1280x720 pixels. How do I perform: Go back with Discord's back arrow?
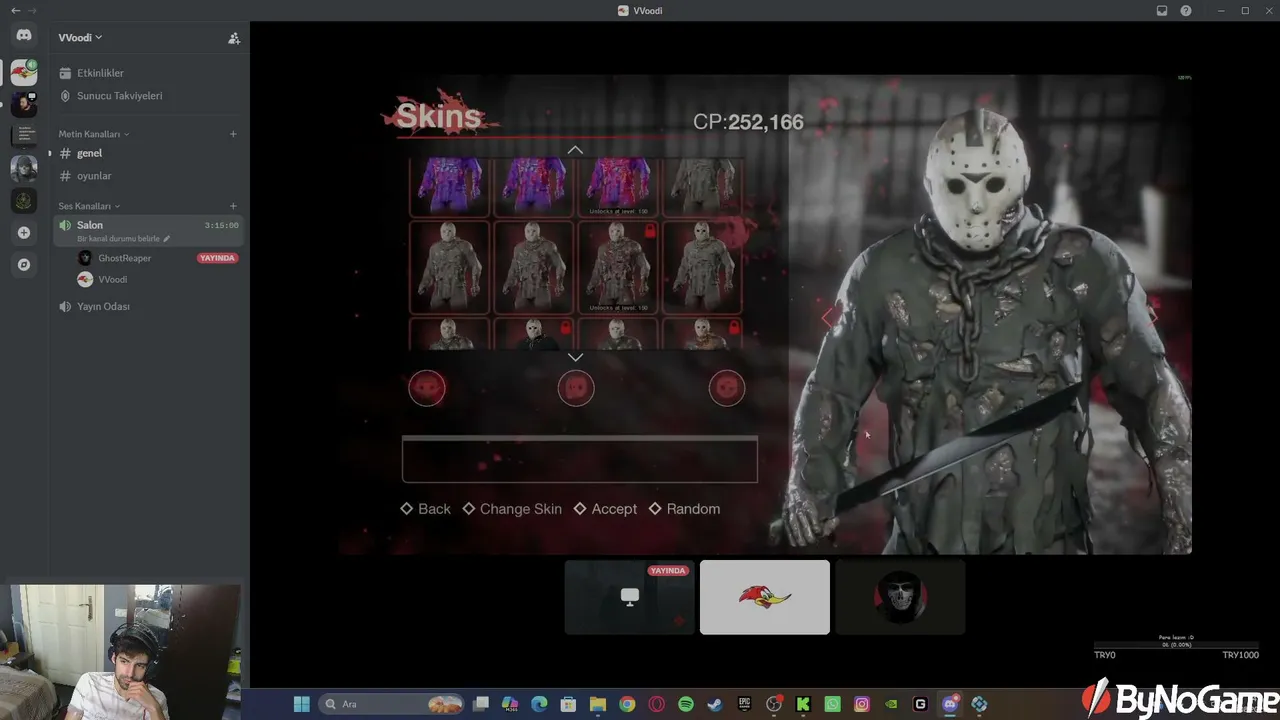click(x=15, y=10)
